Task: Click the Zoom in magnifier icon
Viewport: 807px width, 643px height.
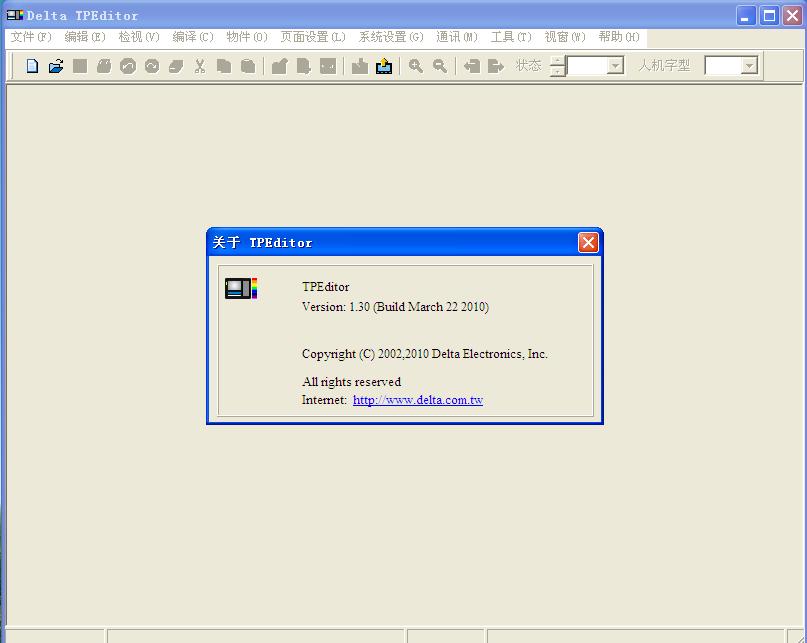Action: 416,66
